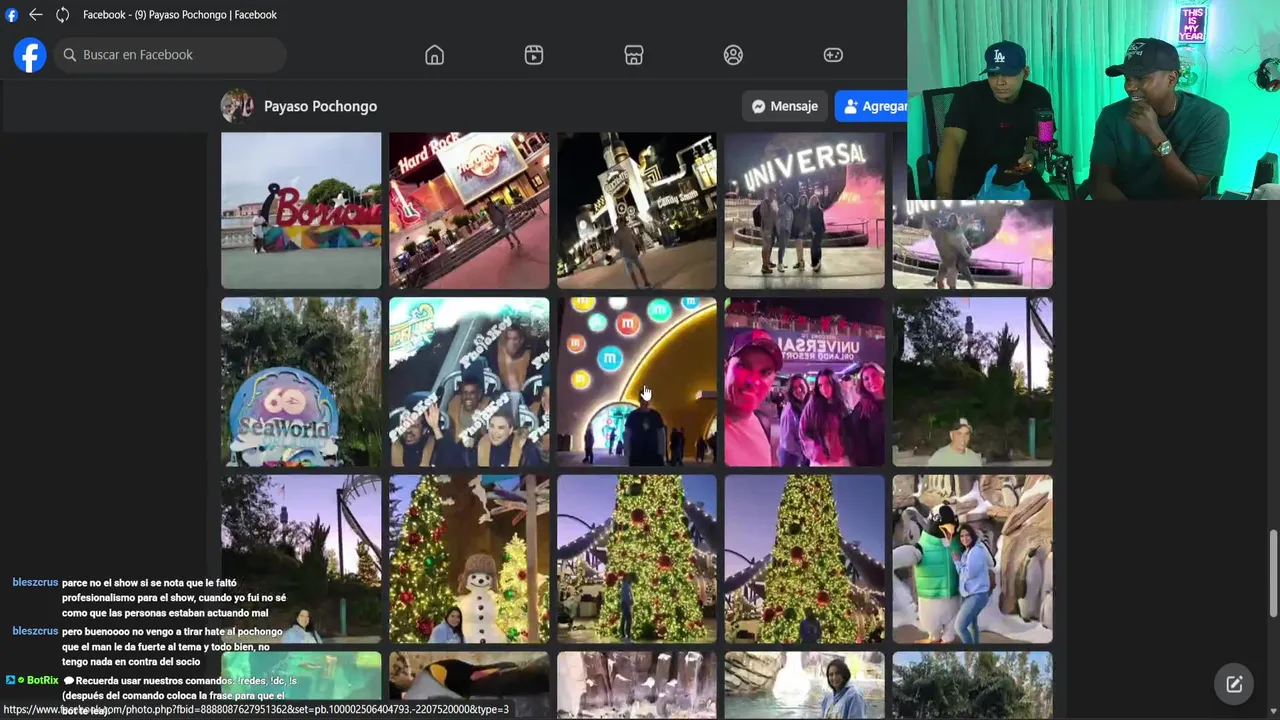Image resolution: width=1280 pixels, height=720 pixels.
Task: Open the Universal globe group photo
Action: (805, 210)
